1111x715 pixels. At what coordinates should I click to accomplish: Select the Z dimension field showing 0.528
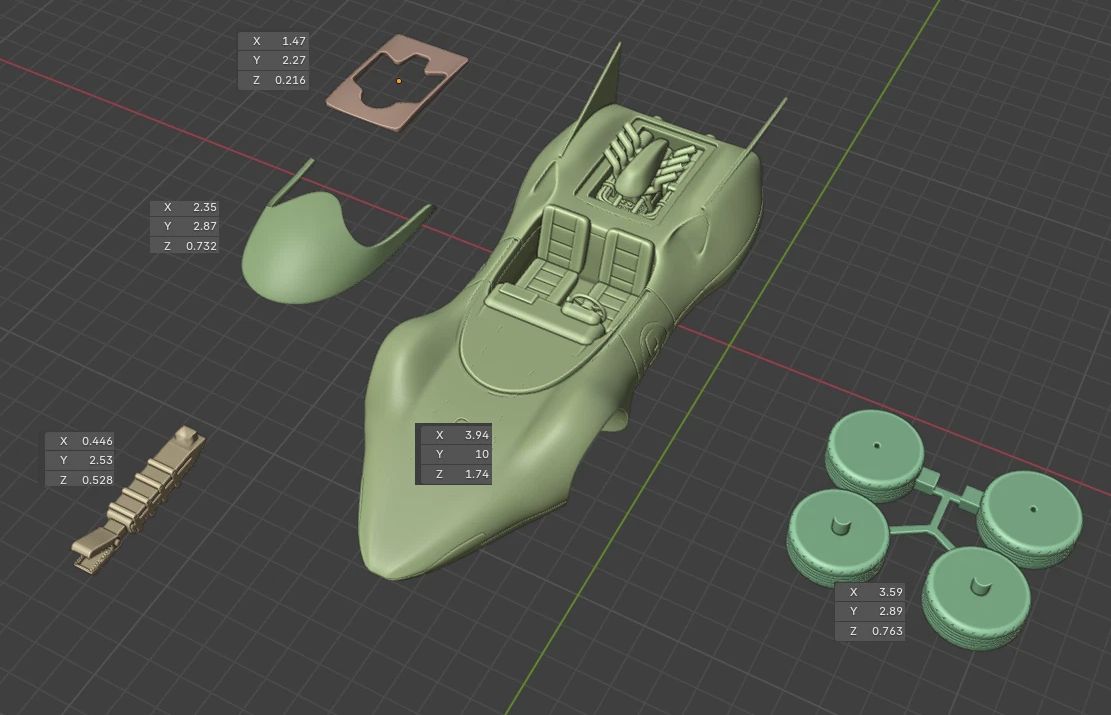(x=80, y=480)
